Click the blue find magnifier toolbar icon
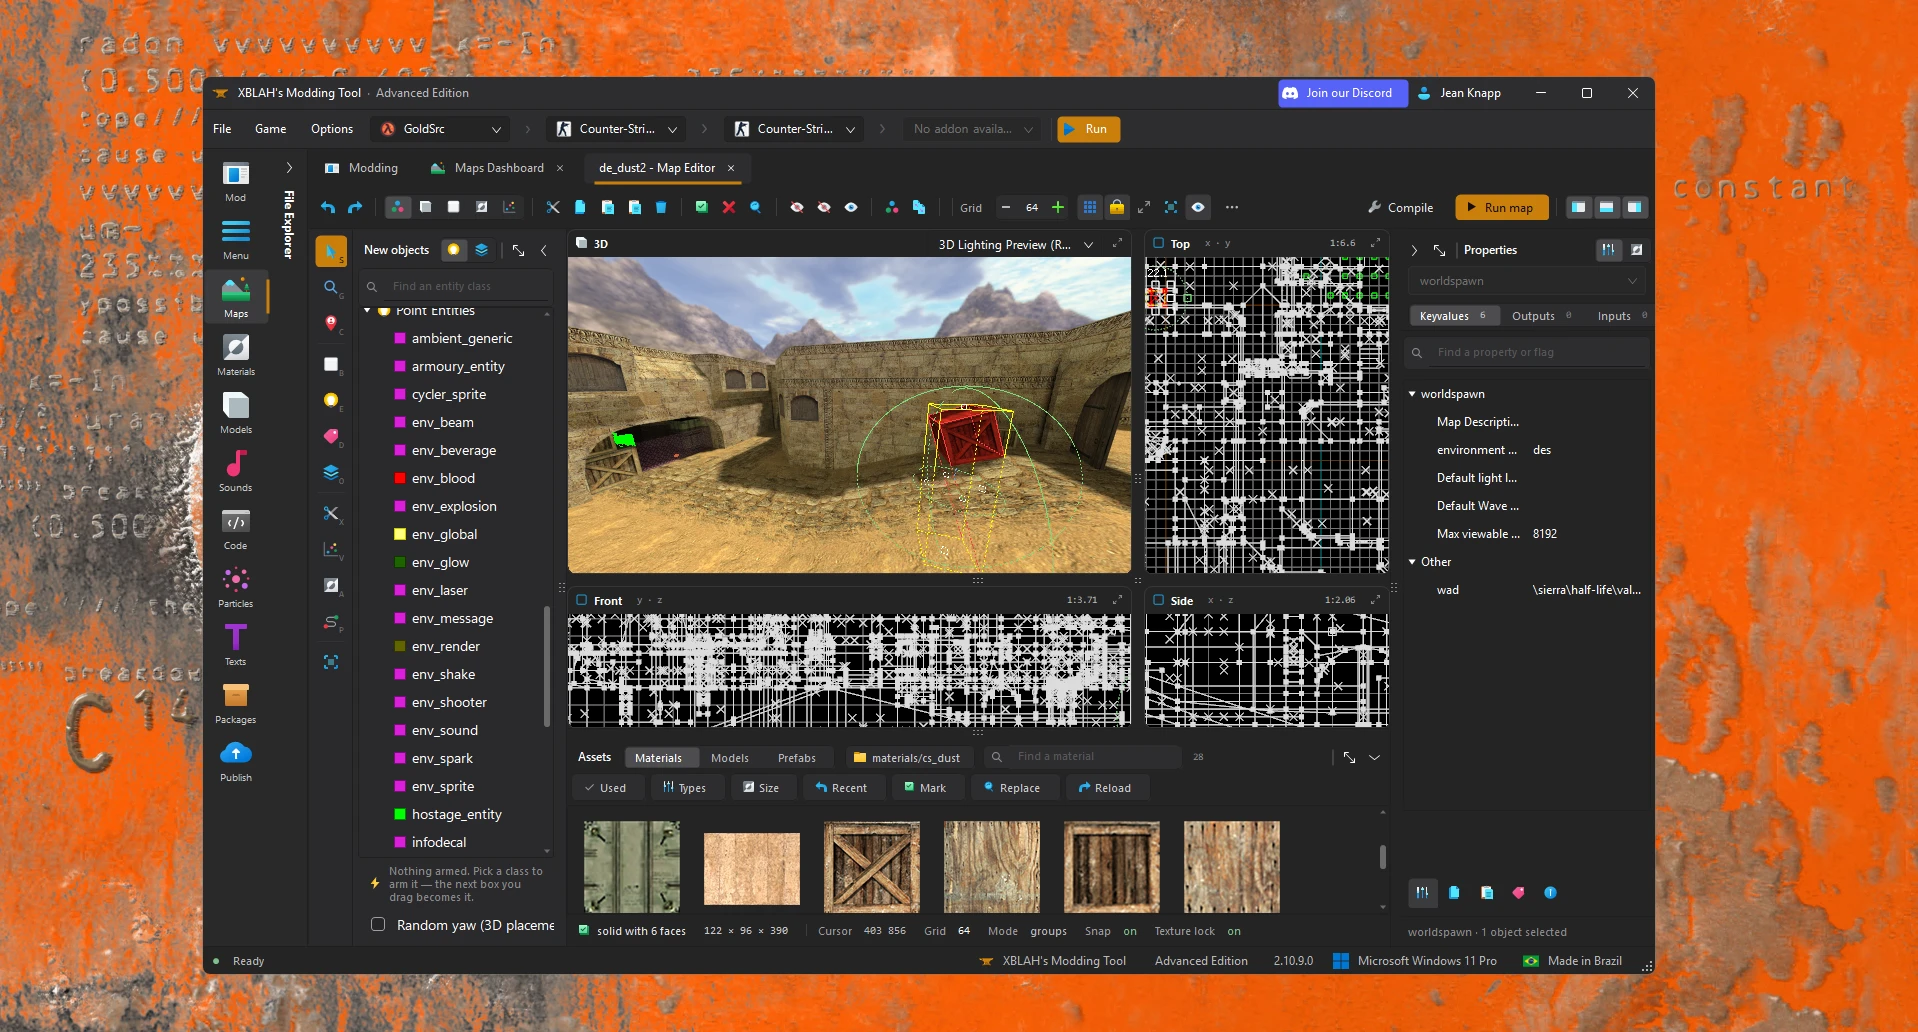 pyautogui.click(x=755, y=207)
